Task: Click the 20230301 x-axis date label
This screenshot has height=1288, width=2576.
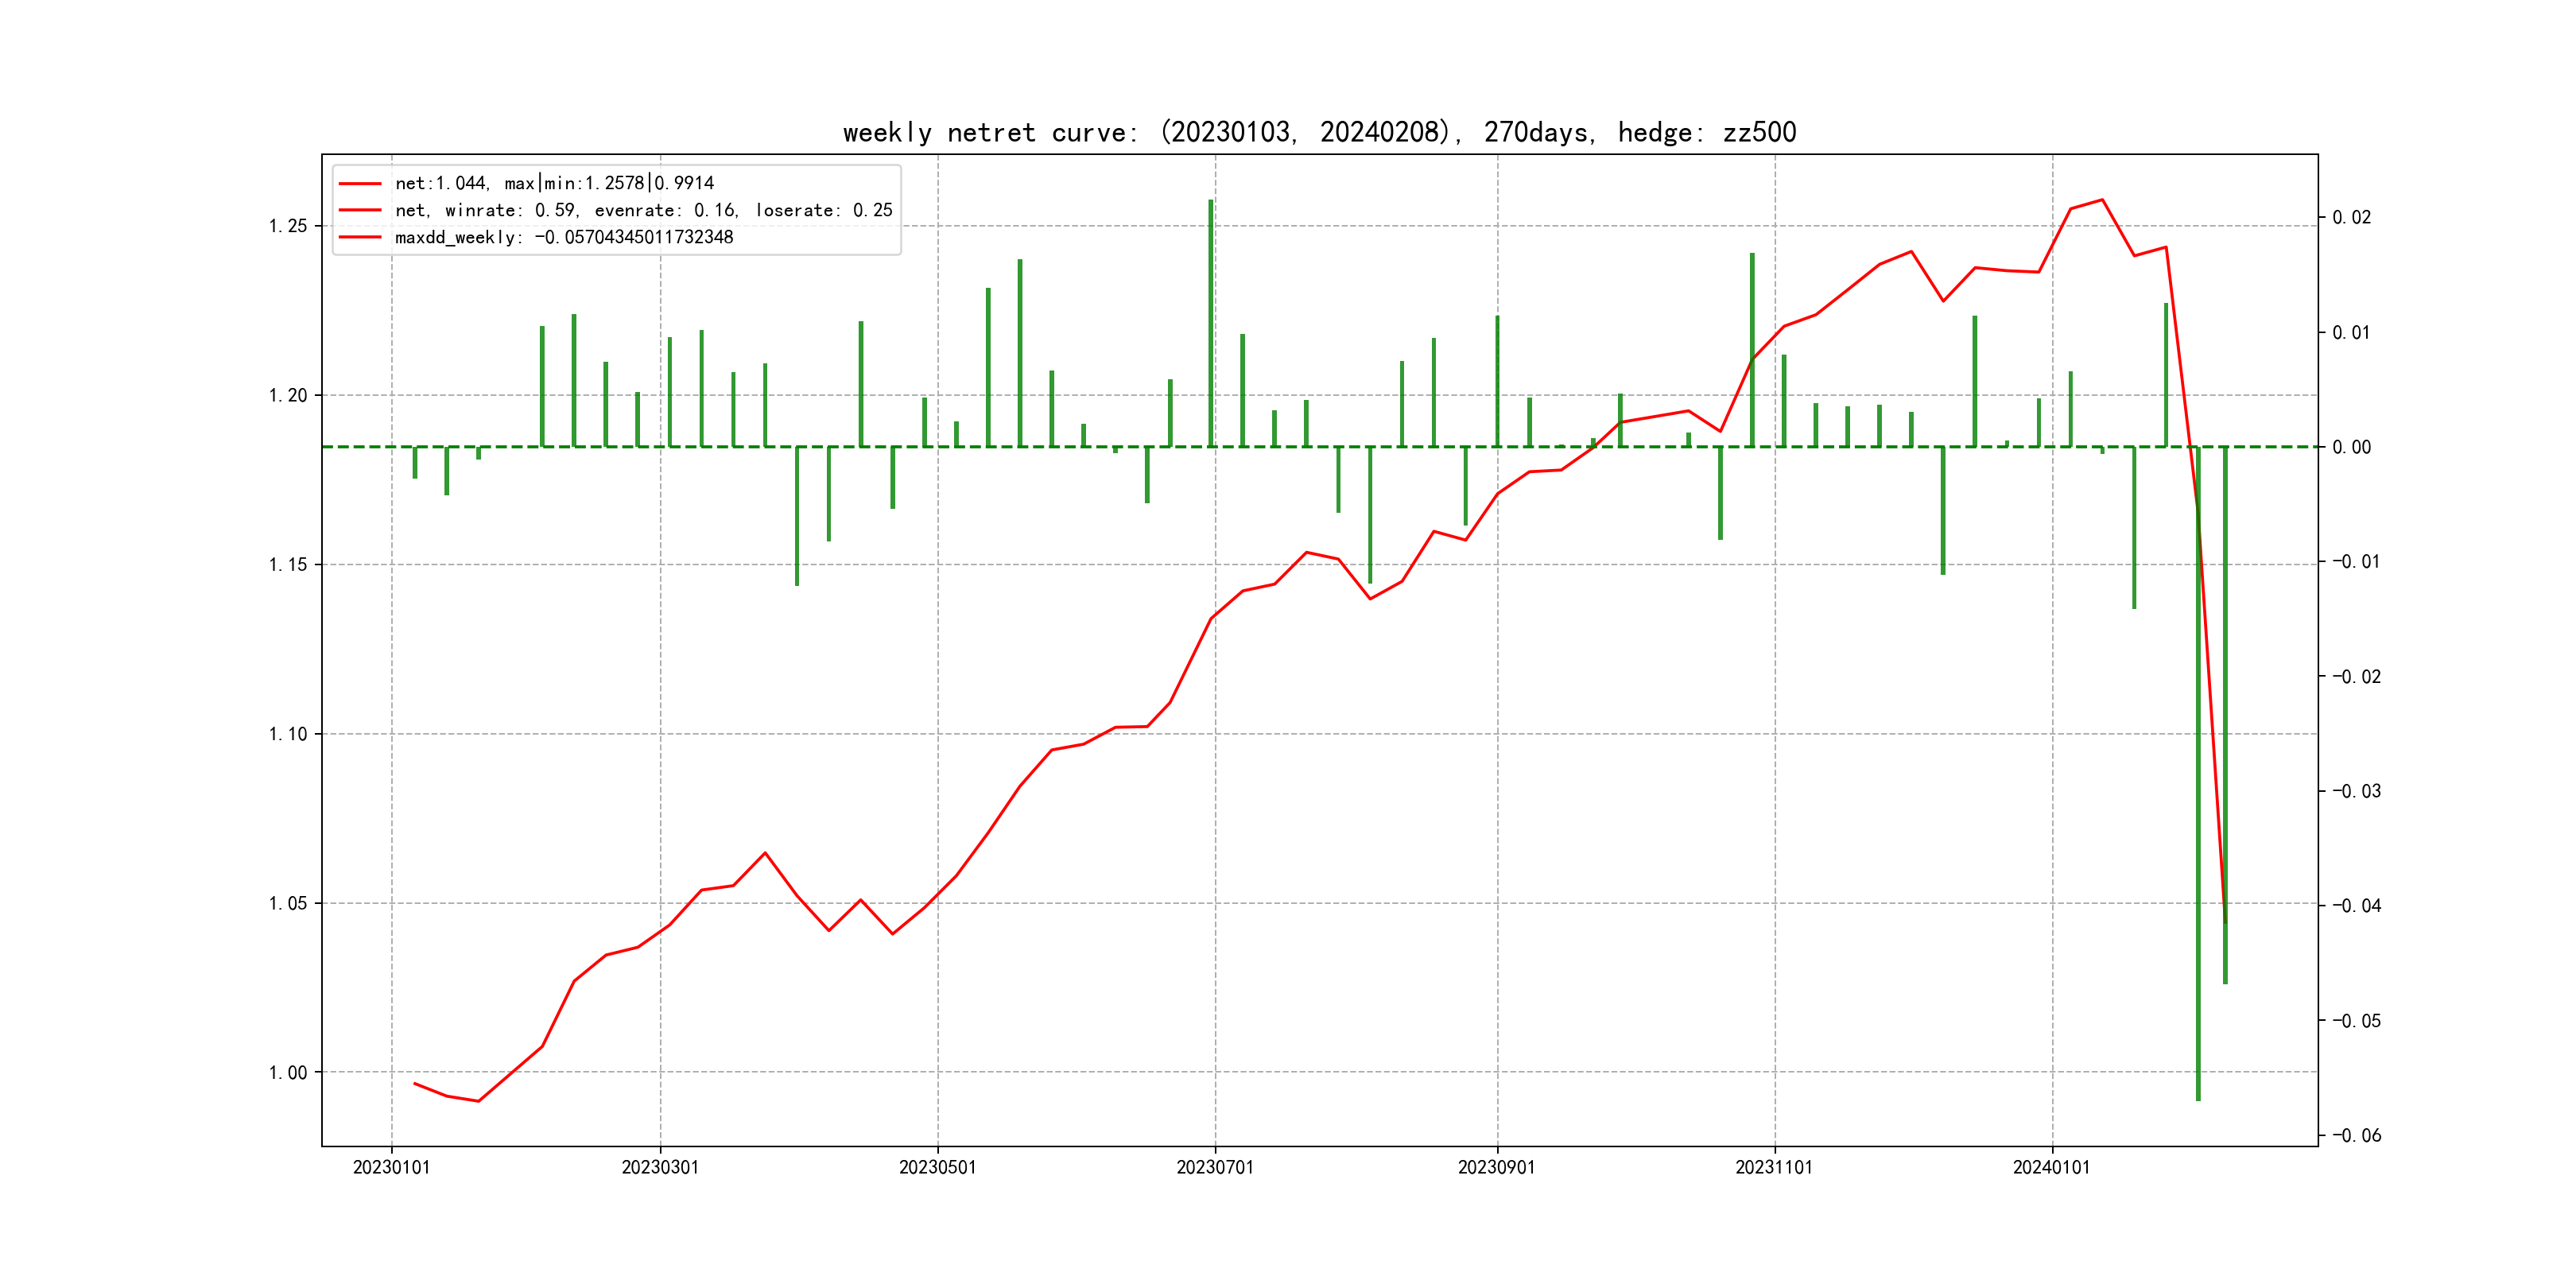Action: point(660,1167)
